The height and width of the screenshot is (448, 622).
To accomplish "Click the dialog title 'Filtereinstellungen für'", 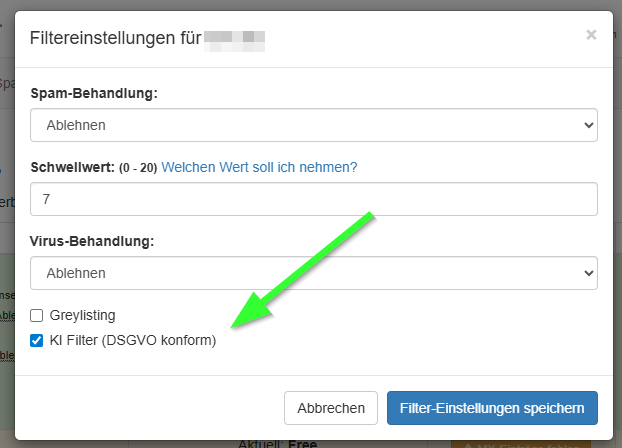I will [114, 39].
